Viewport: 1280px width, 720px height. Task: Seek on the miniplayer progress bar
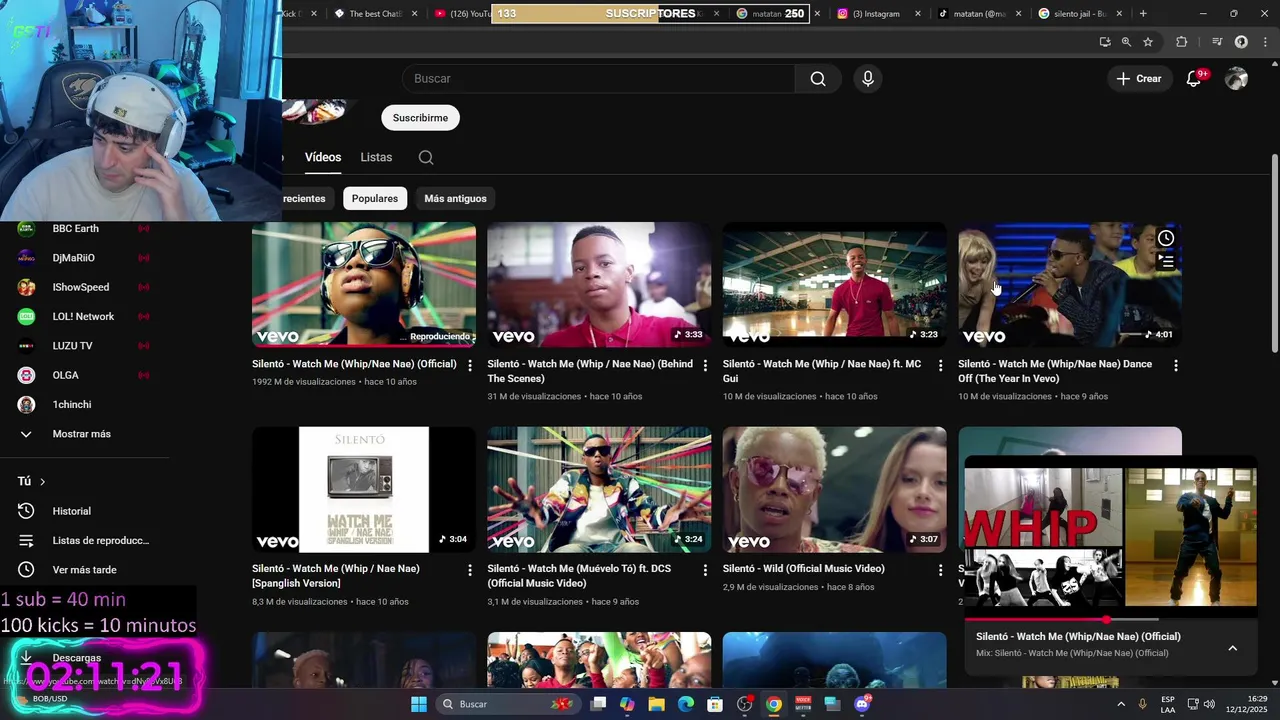pos(1110,620)
